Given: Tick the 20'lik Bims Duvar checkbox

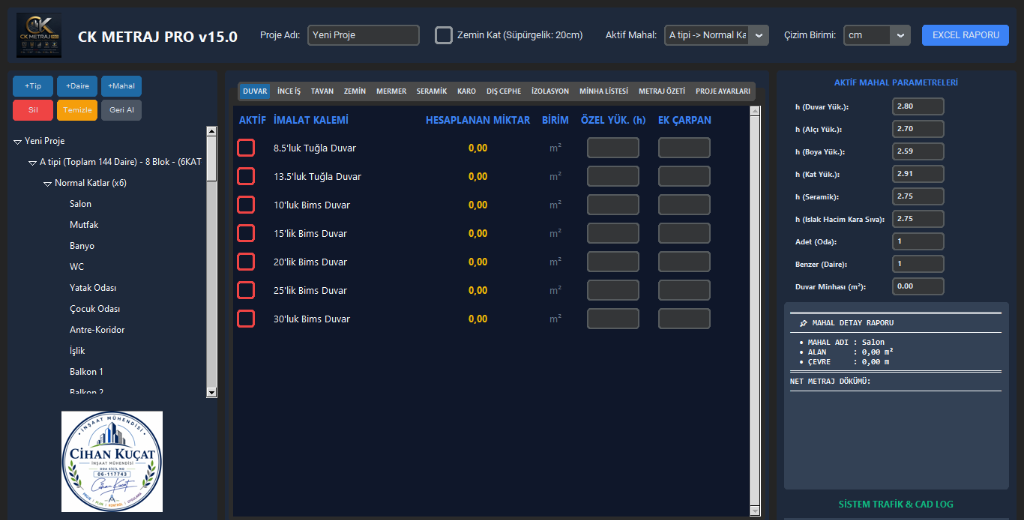Looking at the screenshot, I should click(246, 262).
